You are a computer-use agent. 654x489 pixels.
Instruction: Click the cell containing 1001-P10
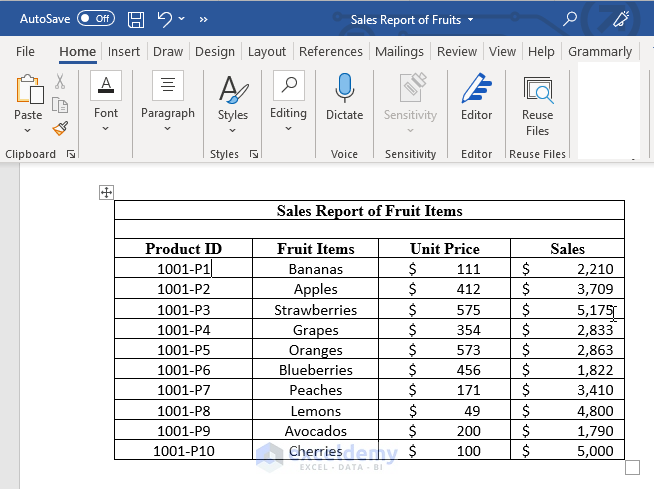[184, 450]
